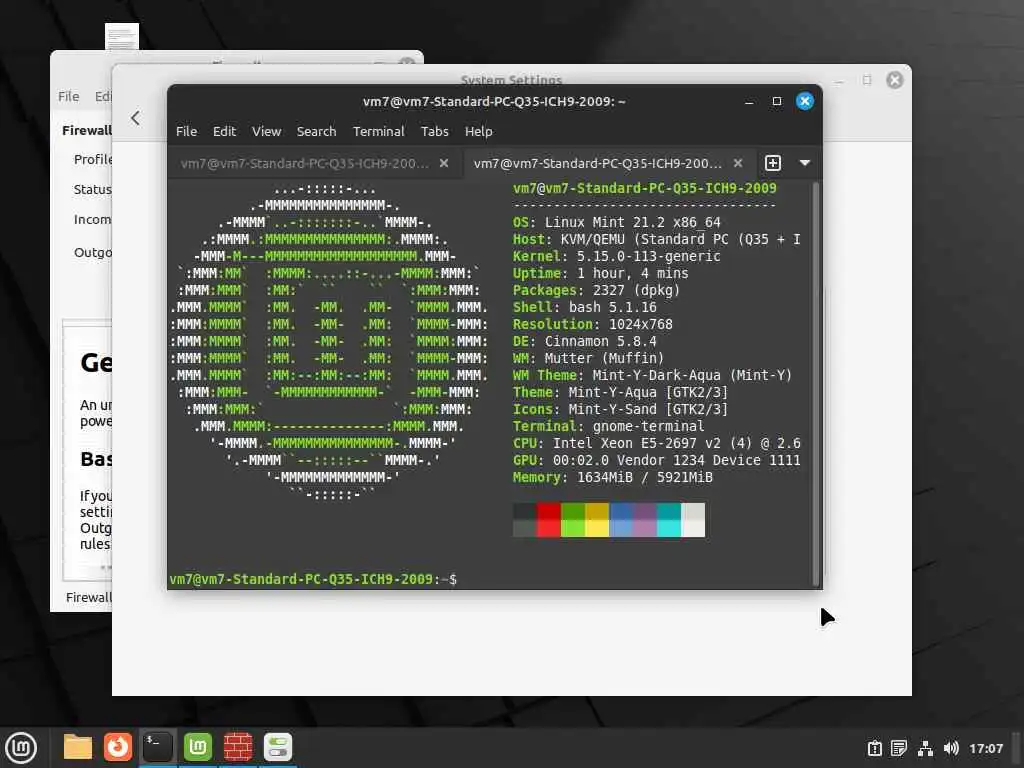Expand the tab list dropdown arrow

(x=805, y=163)
